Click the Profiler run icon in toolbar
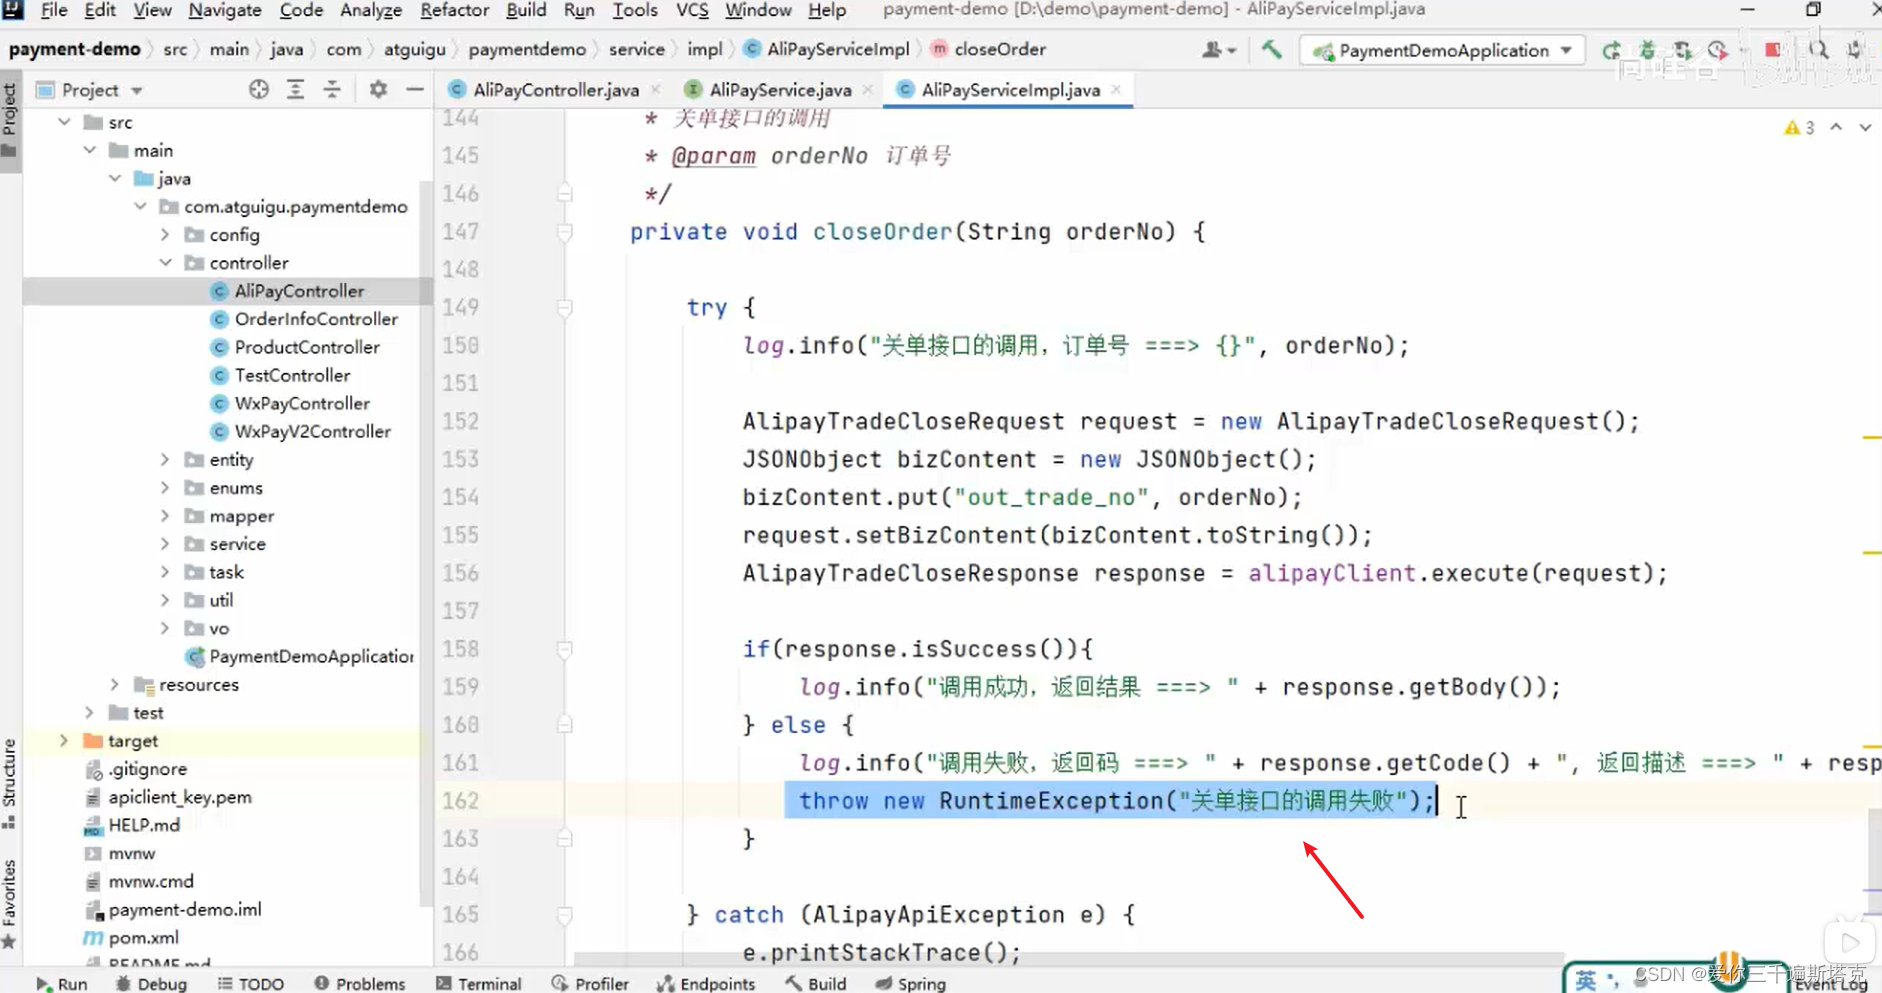 point(1718,50)
